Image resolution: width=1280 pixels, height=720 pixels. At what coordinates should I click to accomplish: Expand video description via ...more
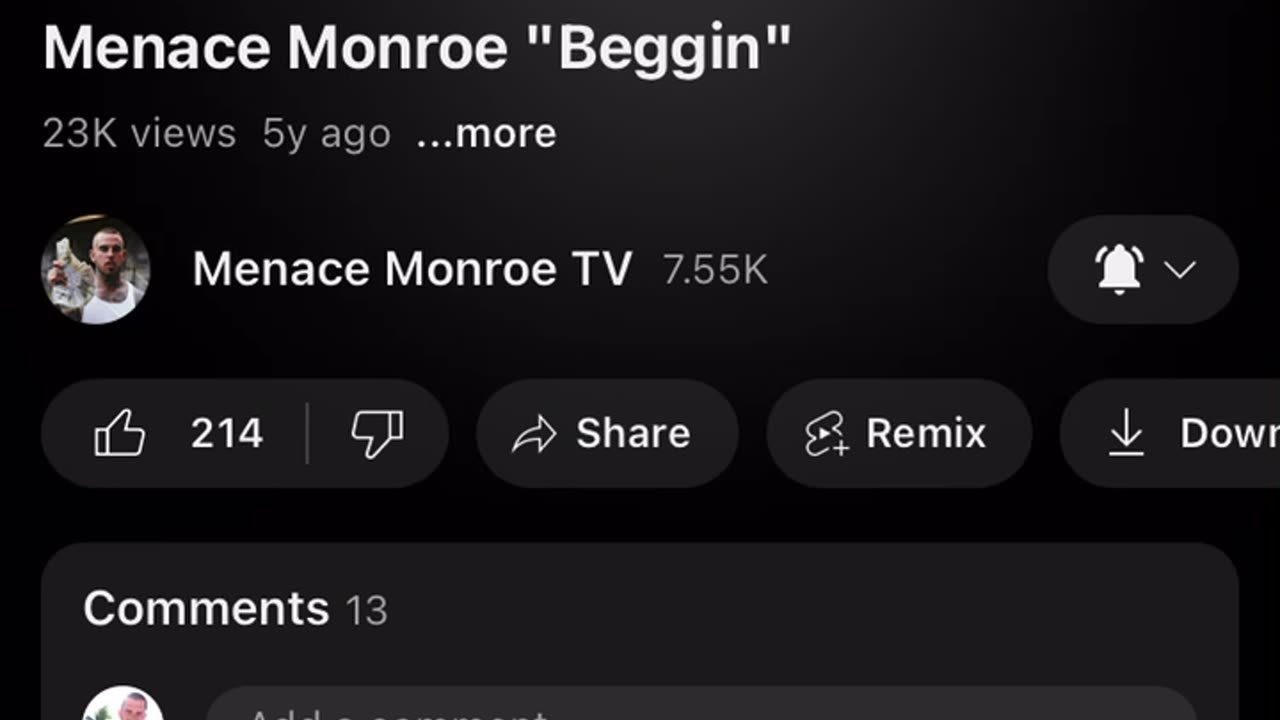click(x=486, y=133)
